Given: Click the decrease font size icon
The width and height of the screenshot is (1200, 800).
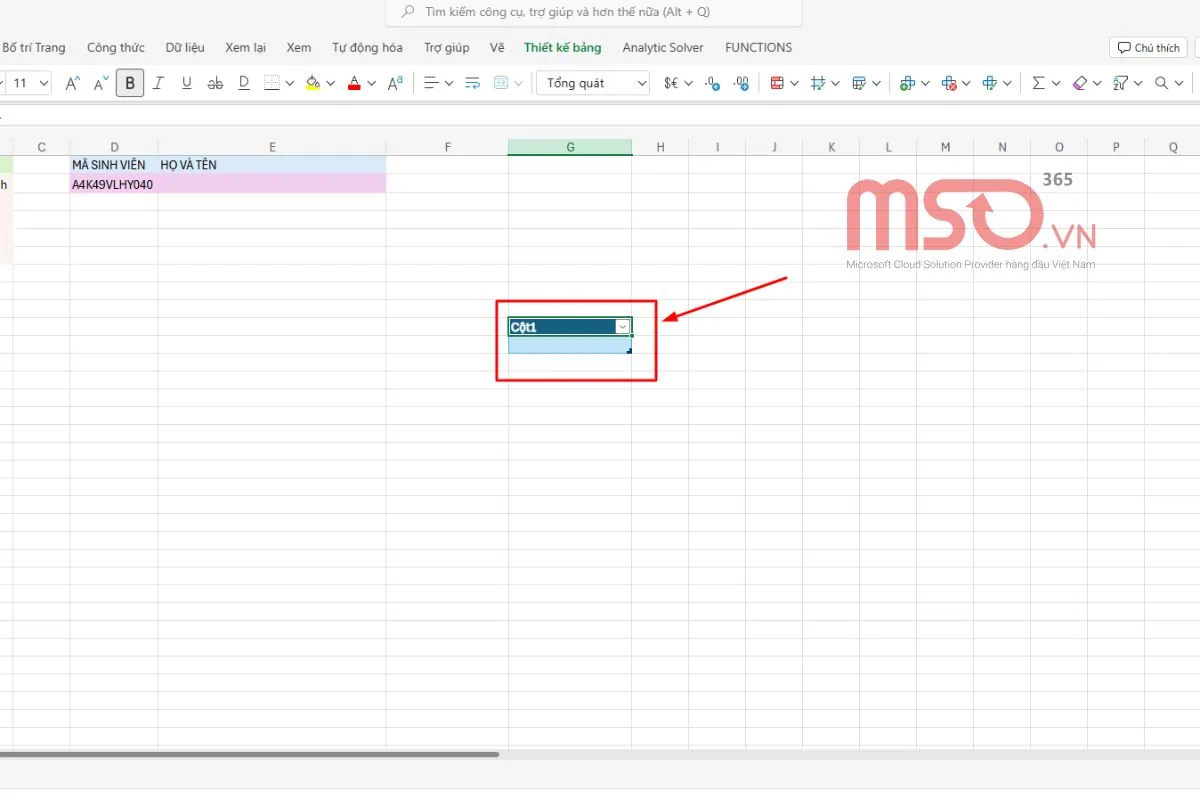Looking at the screenshot, I should [100, 83].
